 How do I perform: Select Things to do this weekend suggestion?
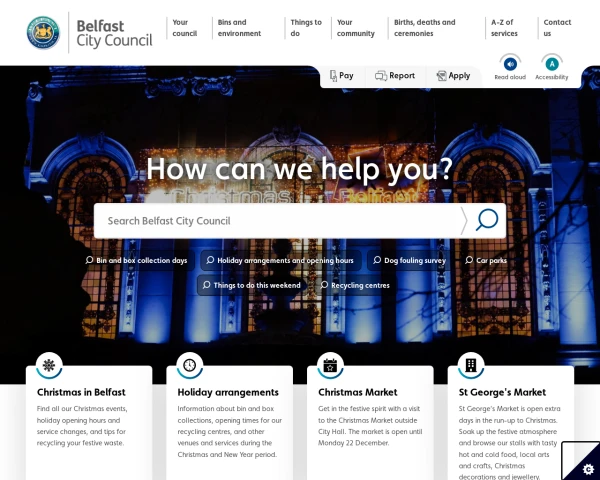click(251, 285)
